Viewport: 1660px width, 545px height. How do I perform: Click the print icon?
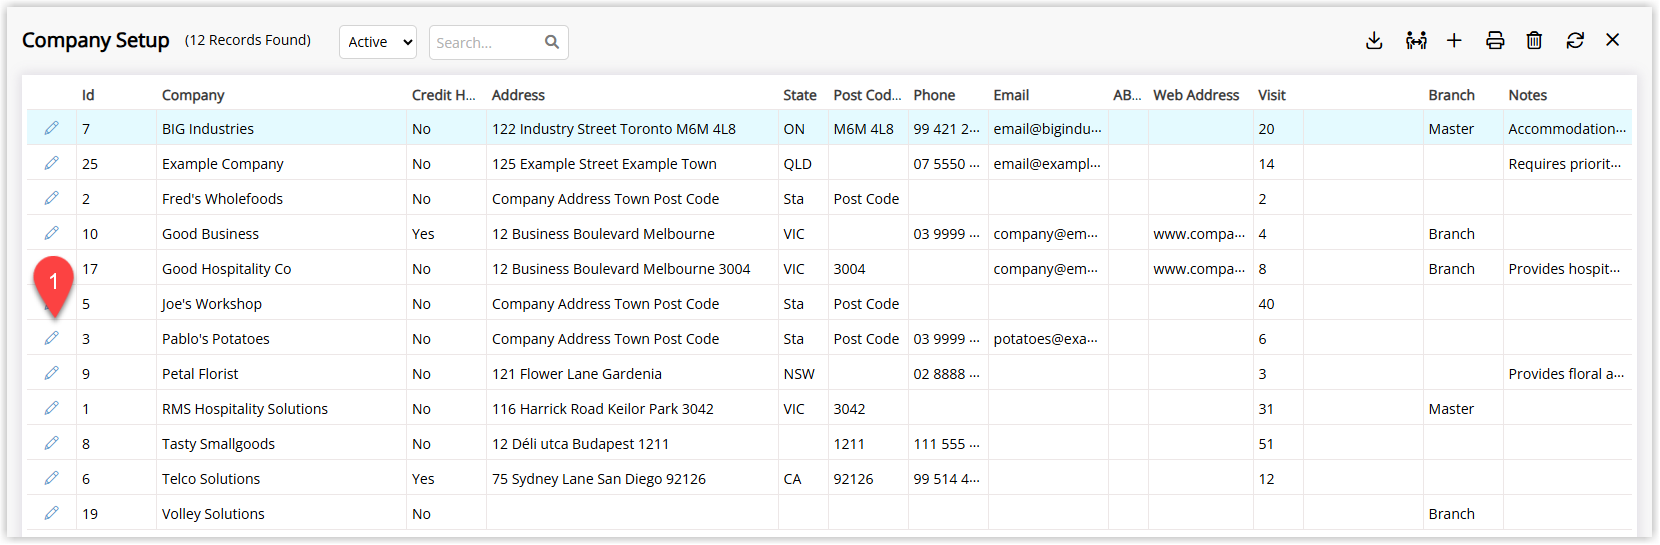click(1495, 40)
